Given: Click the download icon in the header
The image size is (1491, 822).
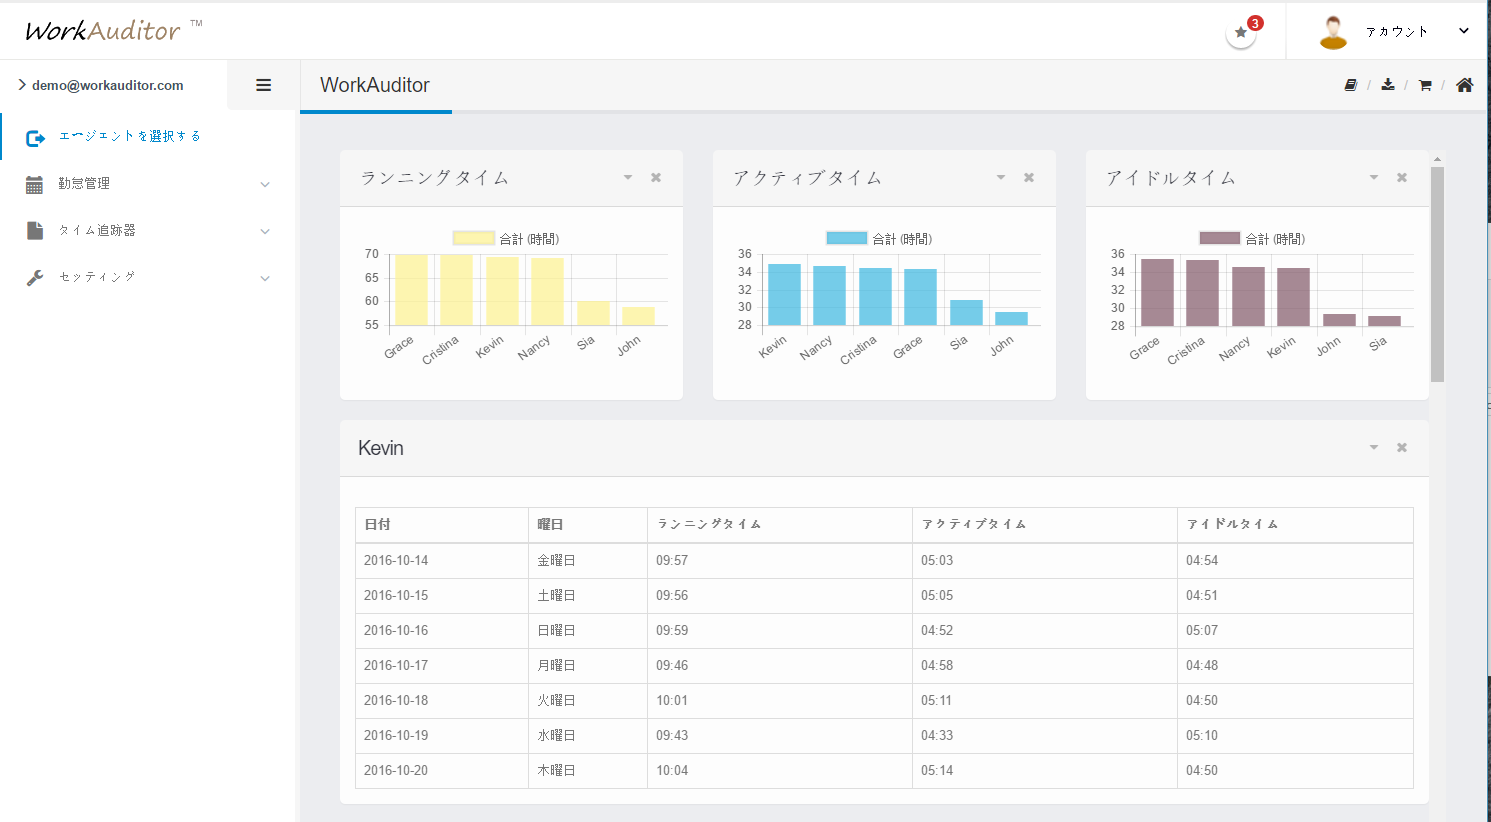Looking at the screenshot, I should pos(1388,85).
